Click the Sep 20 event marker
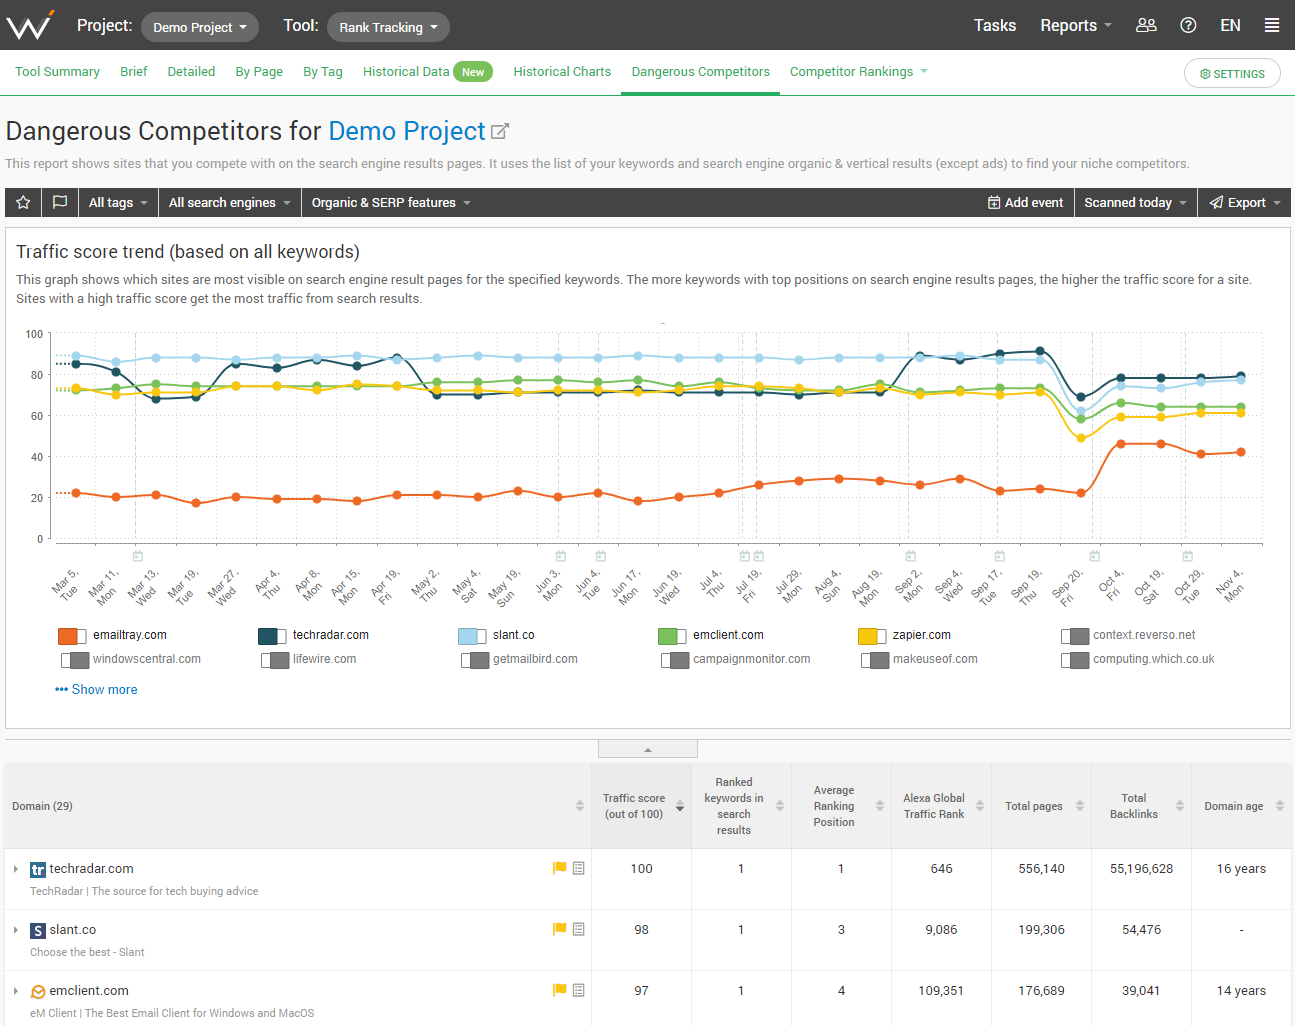 tap(1095, 556)
